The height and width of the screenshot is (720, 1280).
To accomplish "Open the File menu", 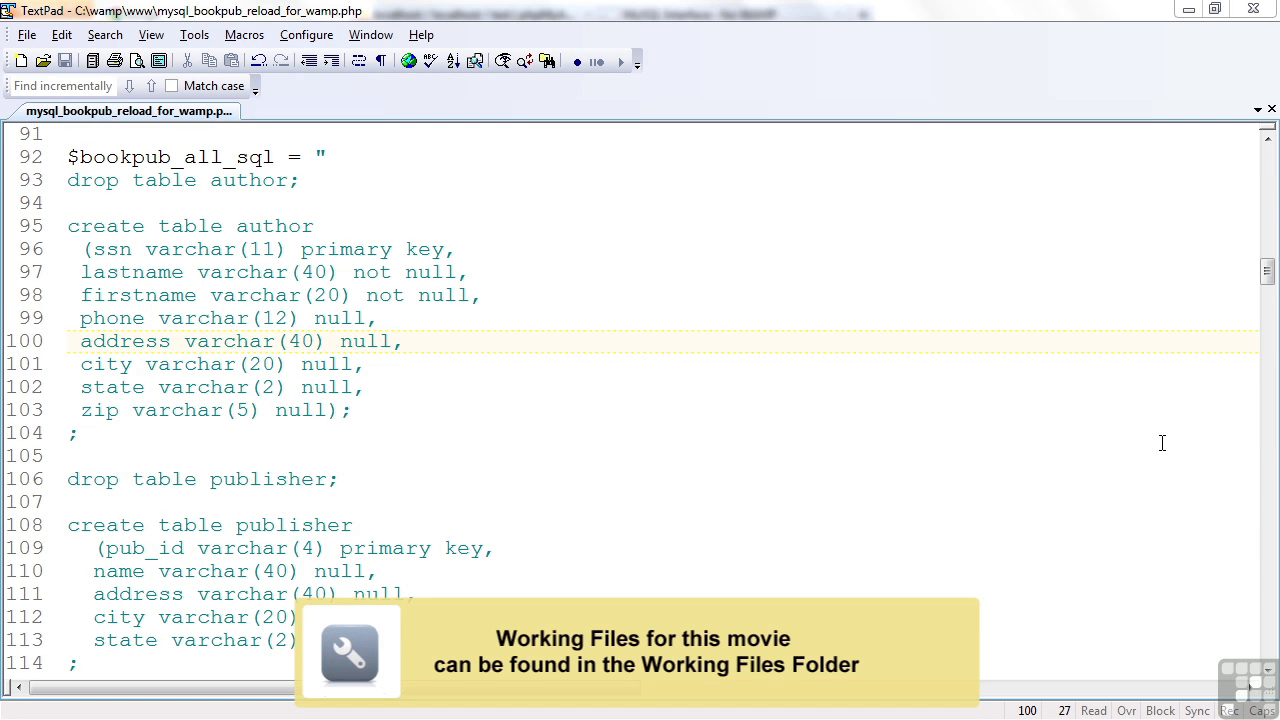I will point(27,35).
